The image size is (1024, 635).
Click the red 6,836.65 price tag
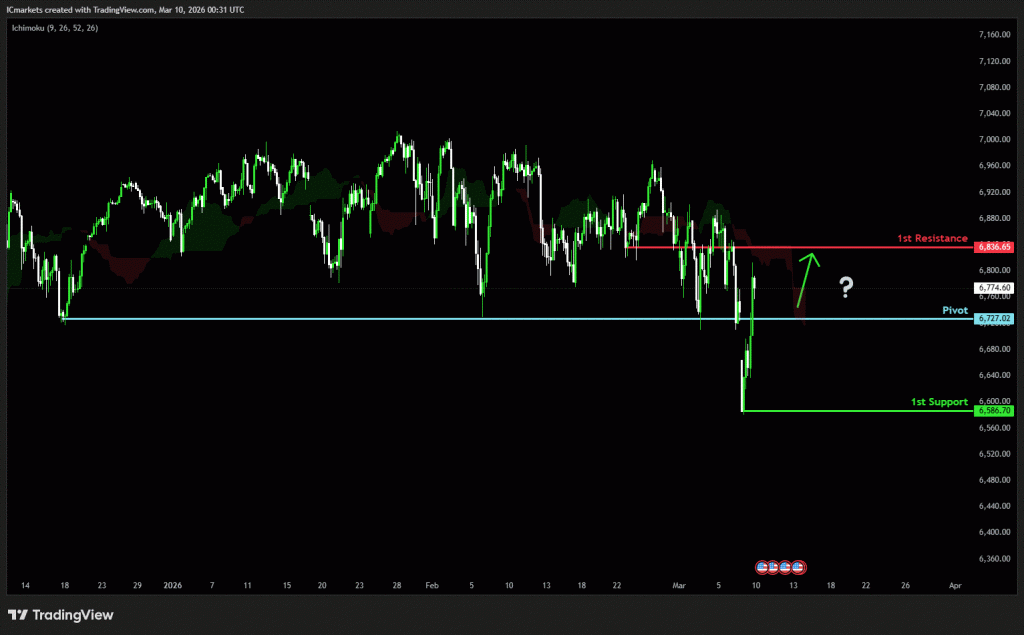pos(994,246)
